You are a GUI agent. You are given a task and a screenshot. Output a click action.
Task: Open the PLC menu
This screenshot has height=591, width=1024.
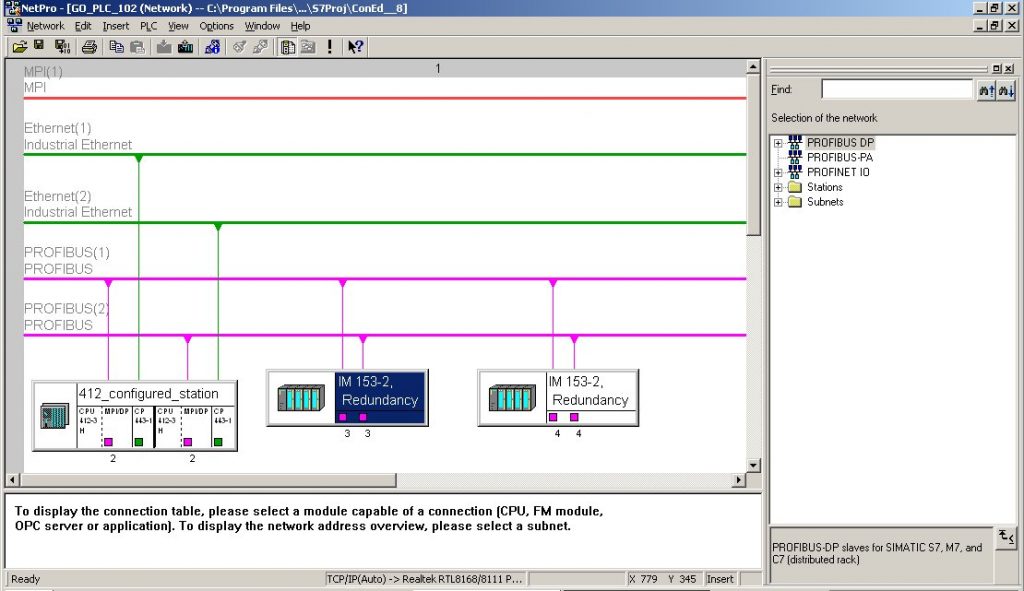147,26
